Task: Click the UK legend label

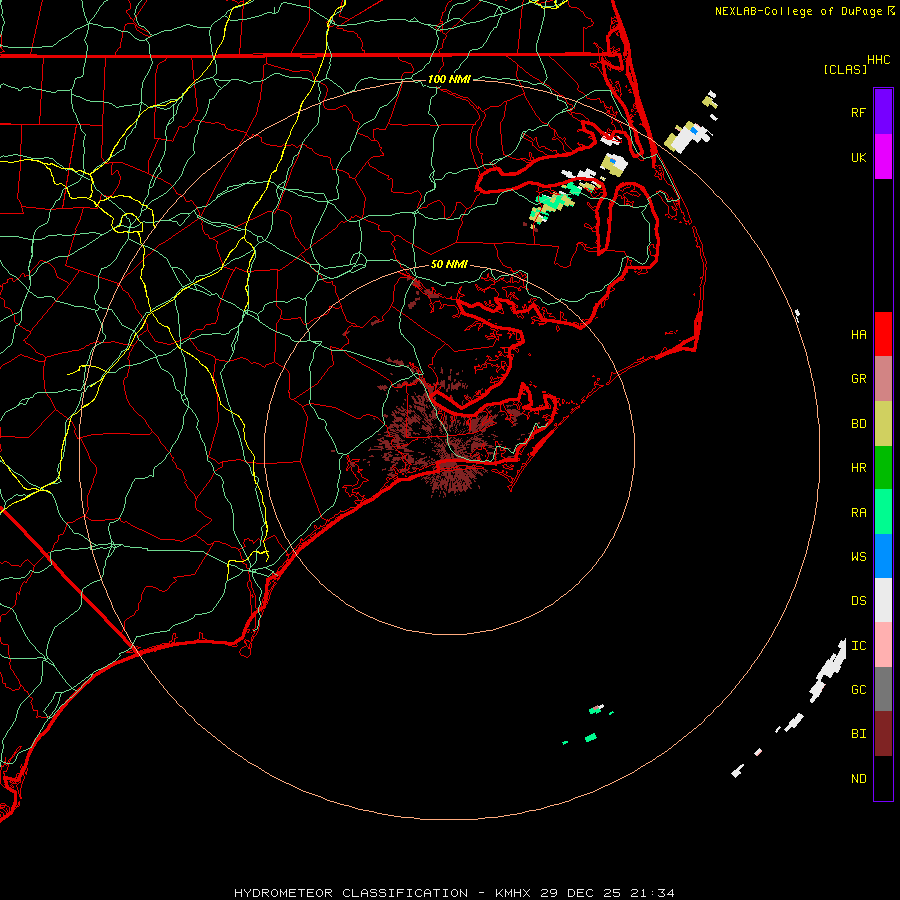Action: [x=858, y=157]
